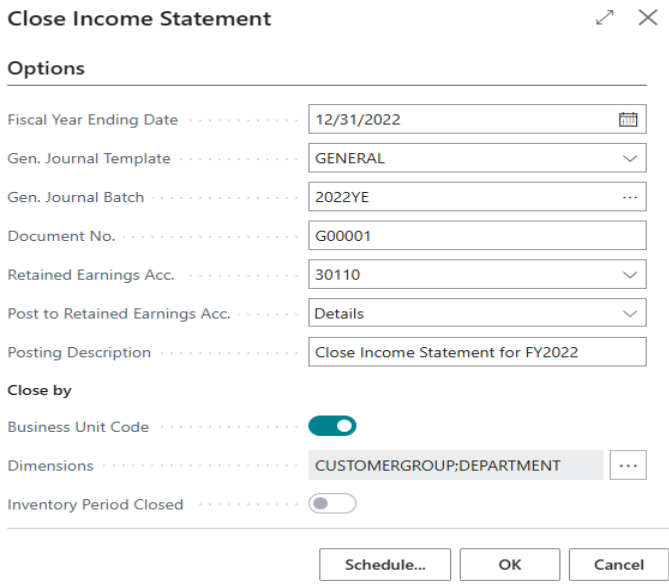Enable the Inventory Period Closed toggle
Viewport: 669px width, 588px height.
click(x=333, y=504)
